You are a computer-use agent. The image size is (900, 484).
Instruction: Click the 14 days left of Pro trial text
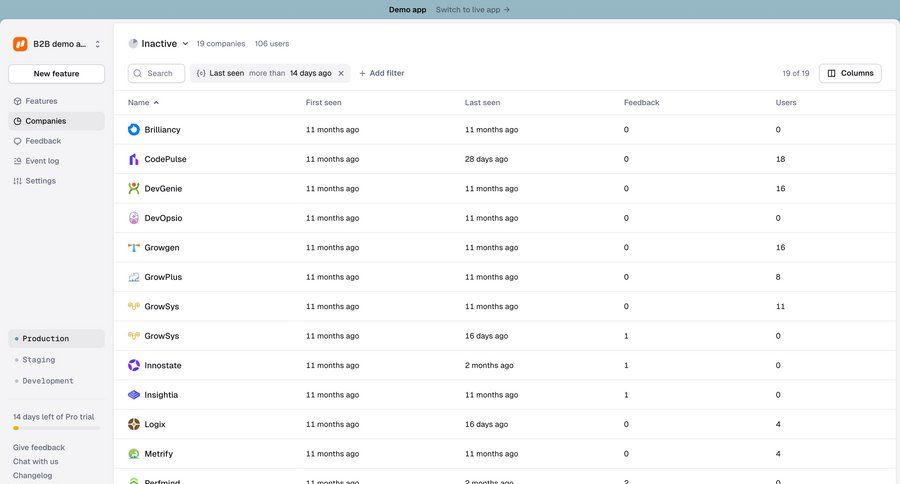(53, 417)
